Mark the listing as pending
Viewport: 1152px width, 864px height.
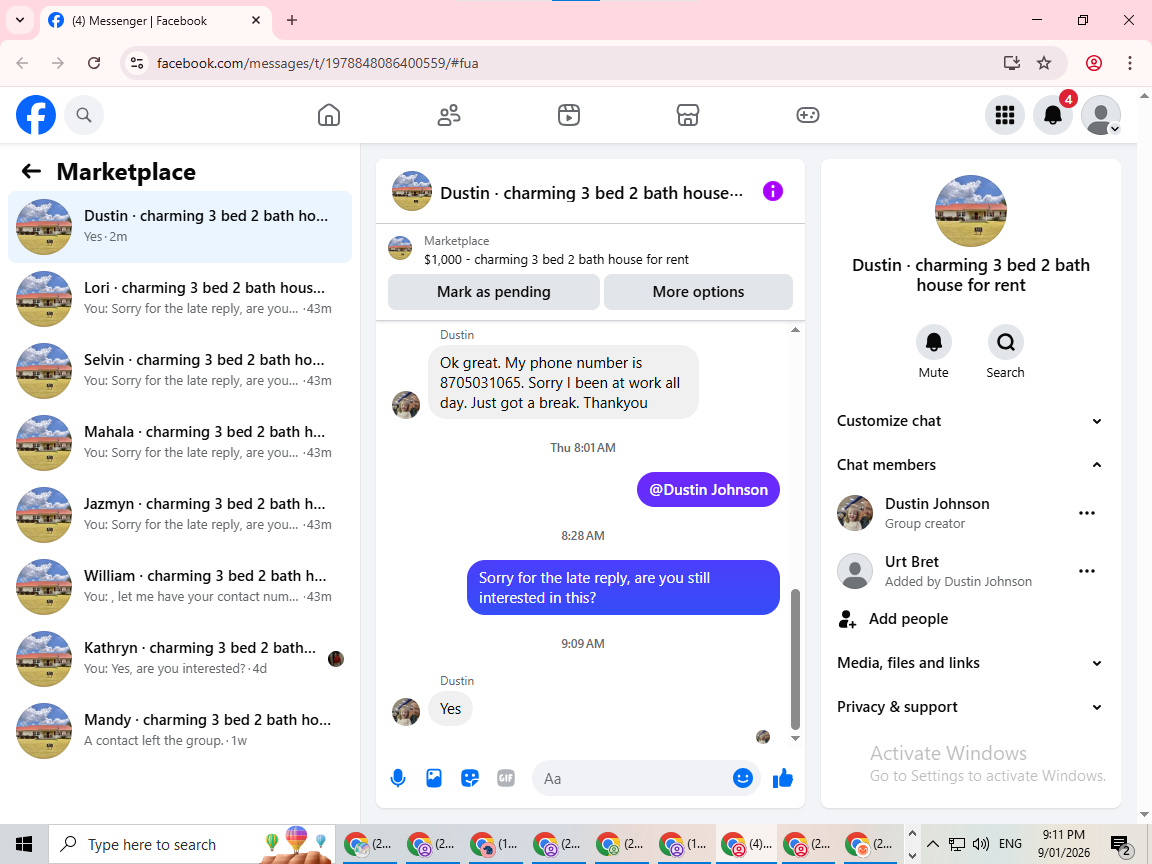[x=494, y=292]
